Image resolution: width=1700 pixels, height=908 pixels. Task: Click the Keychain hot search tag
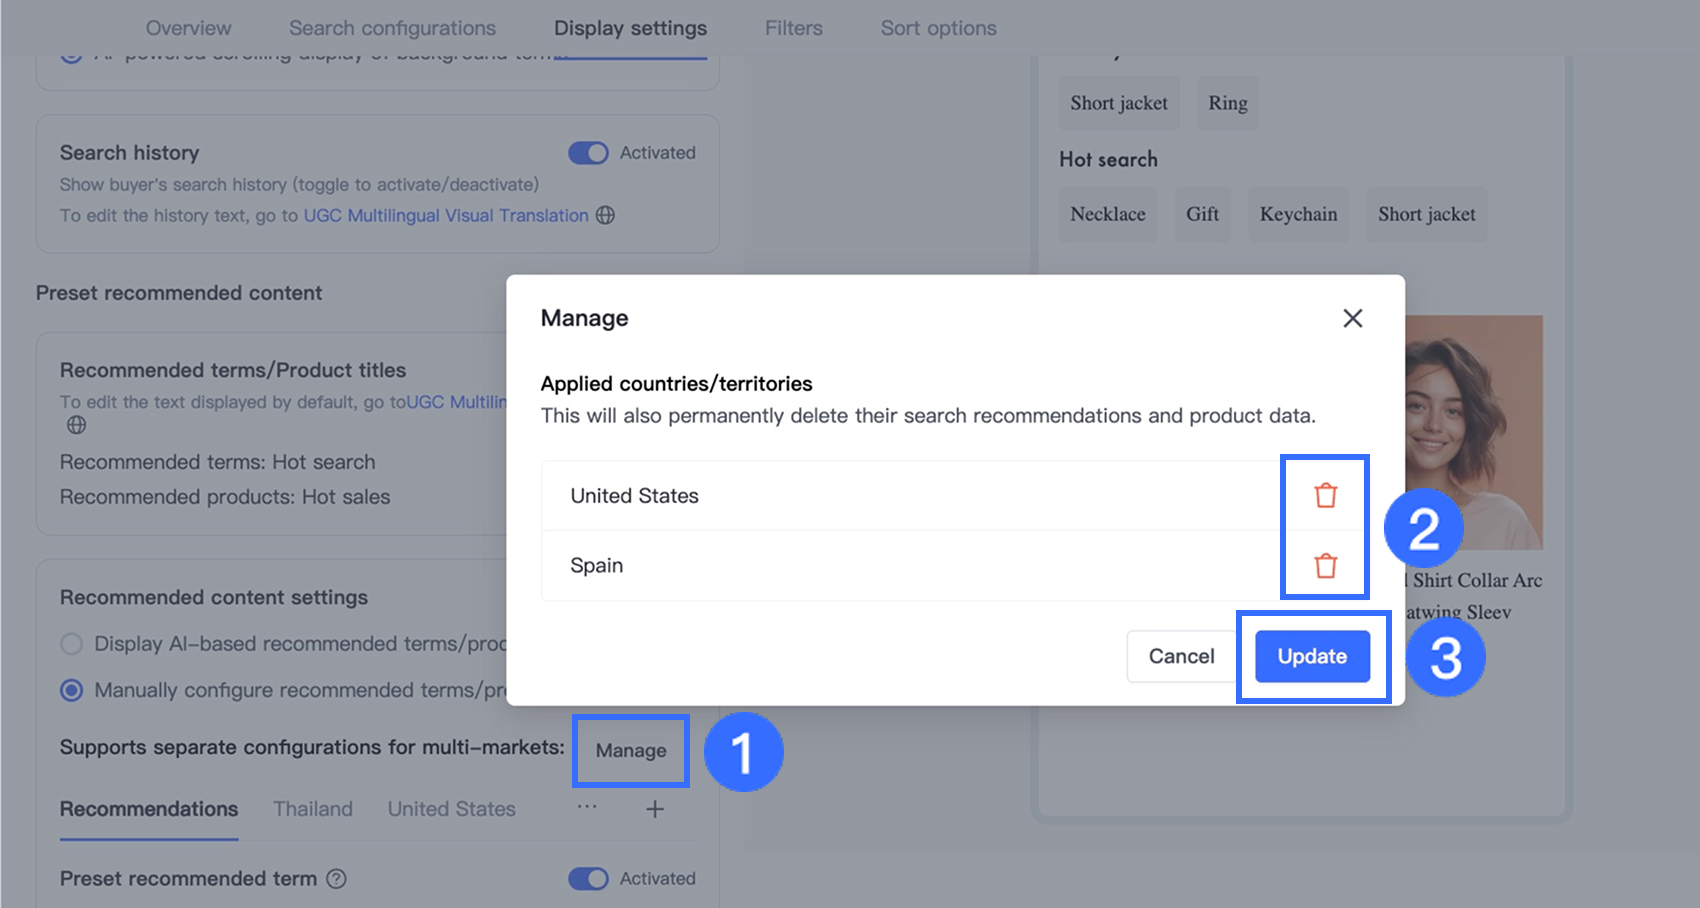click(1298, 214)
